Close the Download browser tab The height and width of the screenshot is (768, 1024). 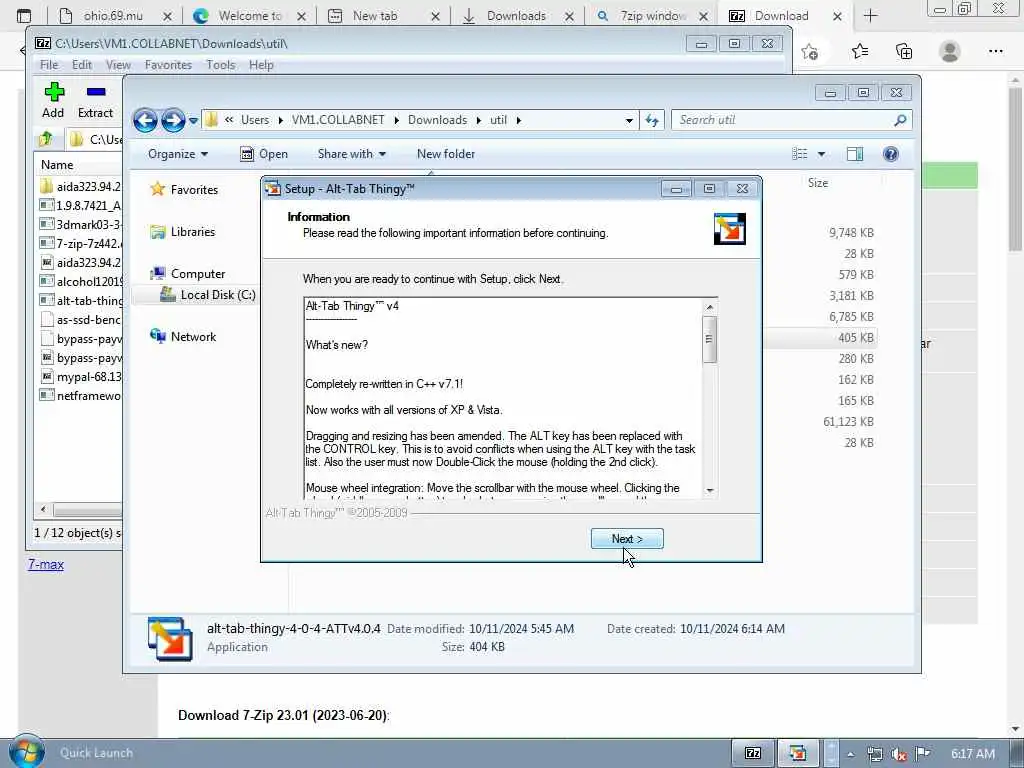(x=837, y=16)
